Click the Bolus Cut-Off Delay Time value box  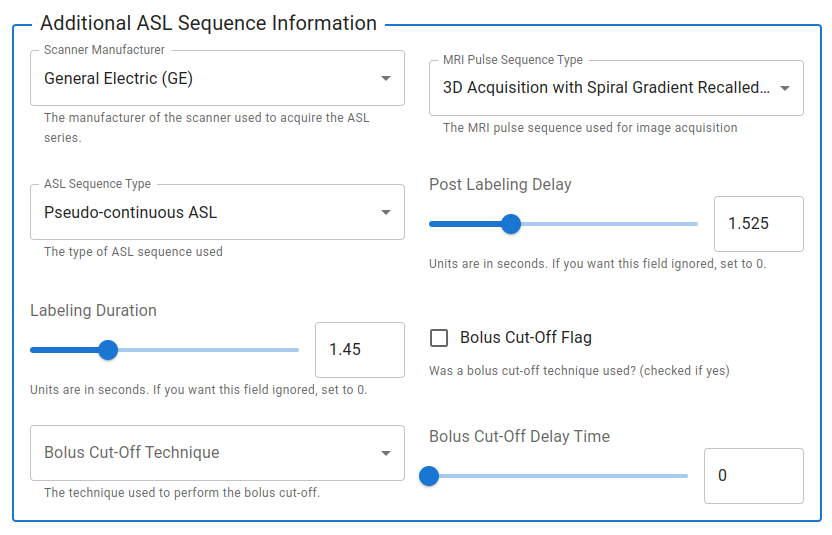pos(753,476)
